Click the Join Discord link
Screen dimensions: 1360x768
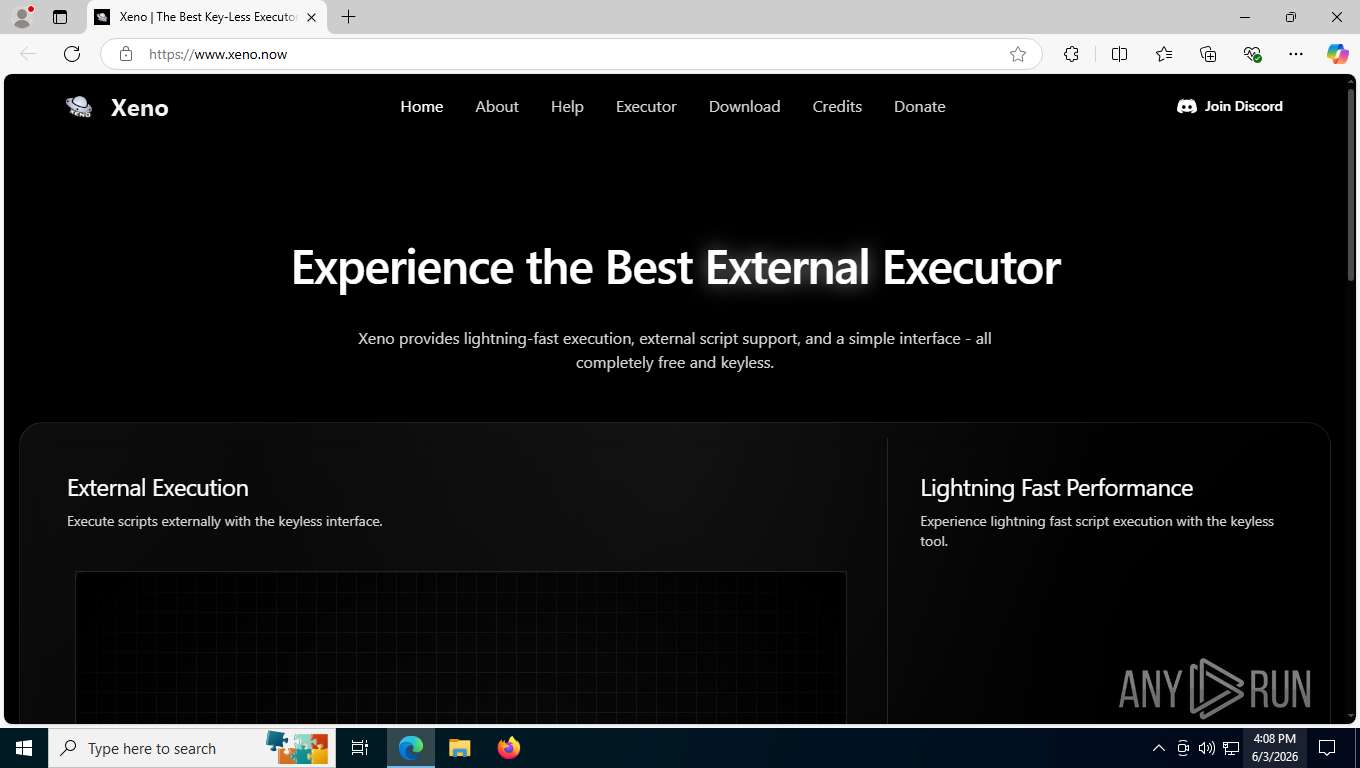coord(1230,106)
